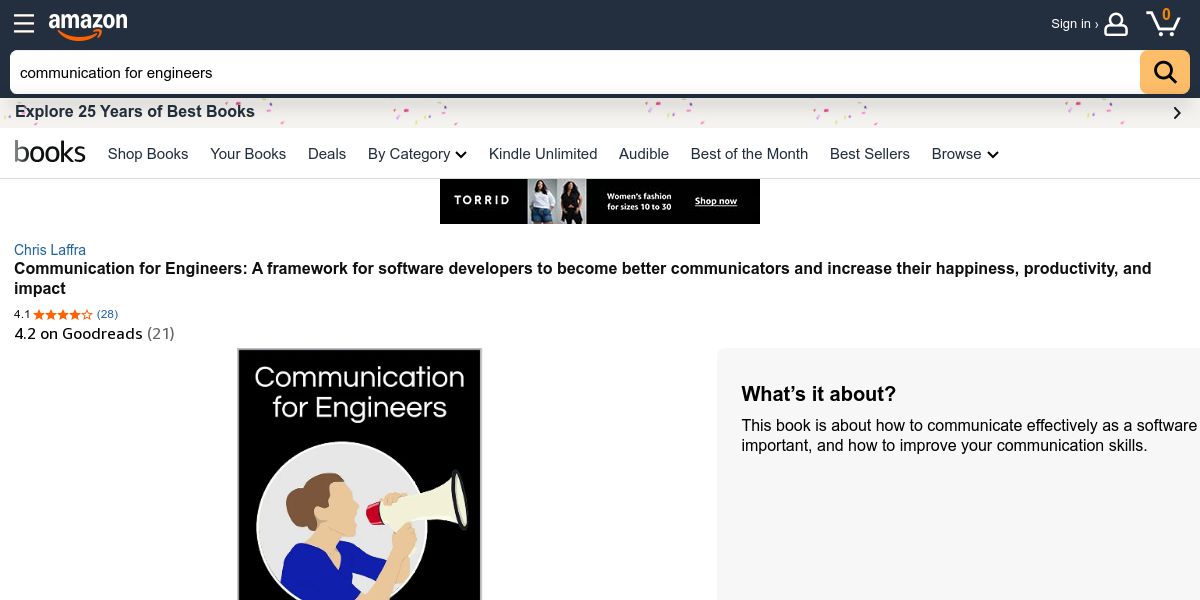Open the hamburger navigation menu
The image size is (1200, 600).
click(x=24, y=23)
